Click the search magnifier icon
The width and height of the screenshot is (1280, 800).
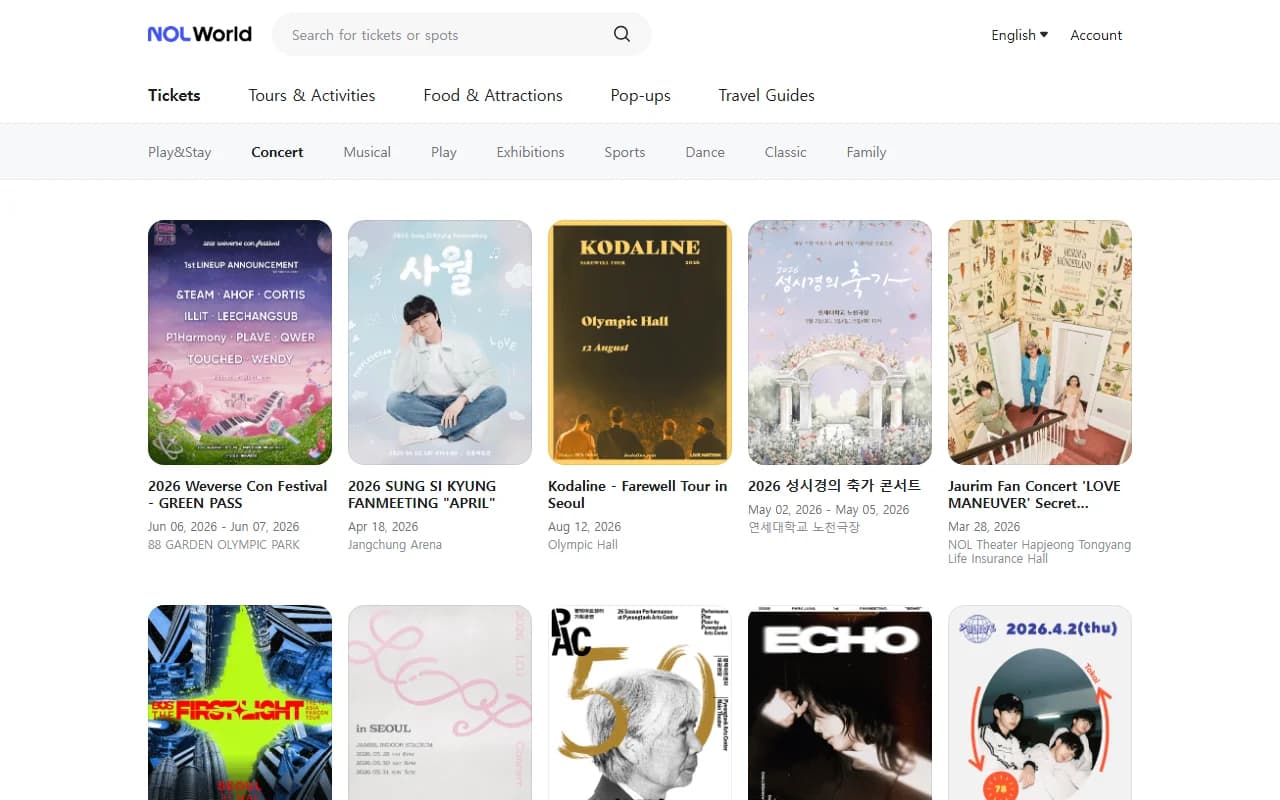621,34
